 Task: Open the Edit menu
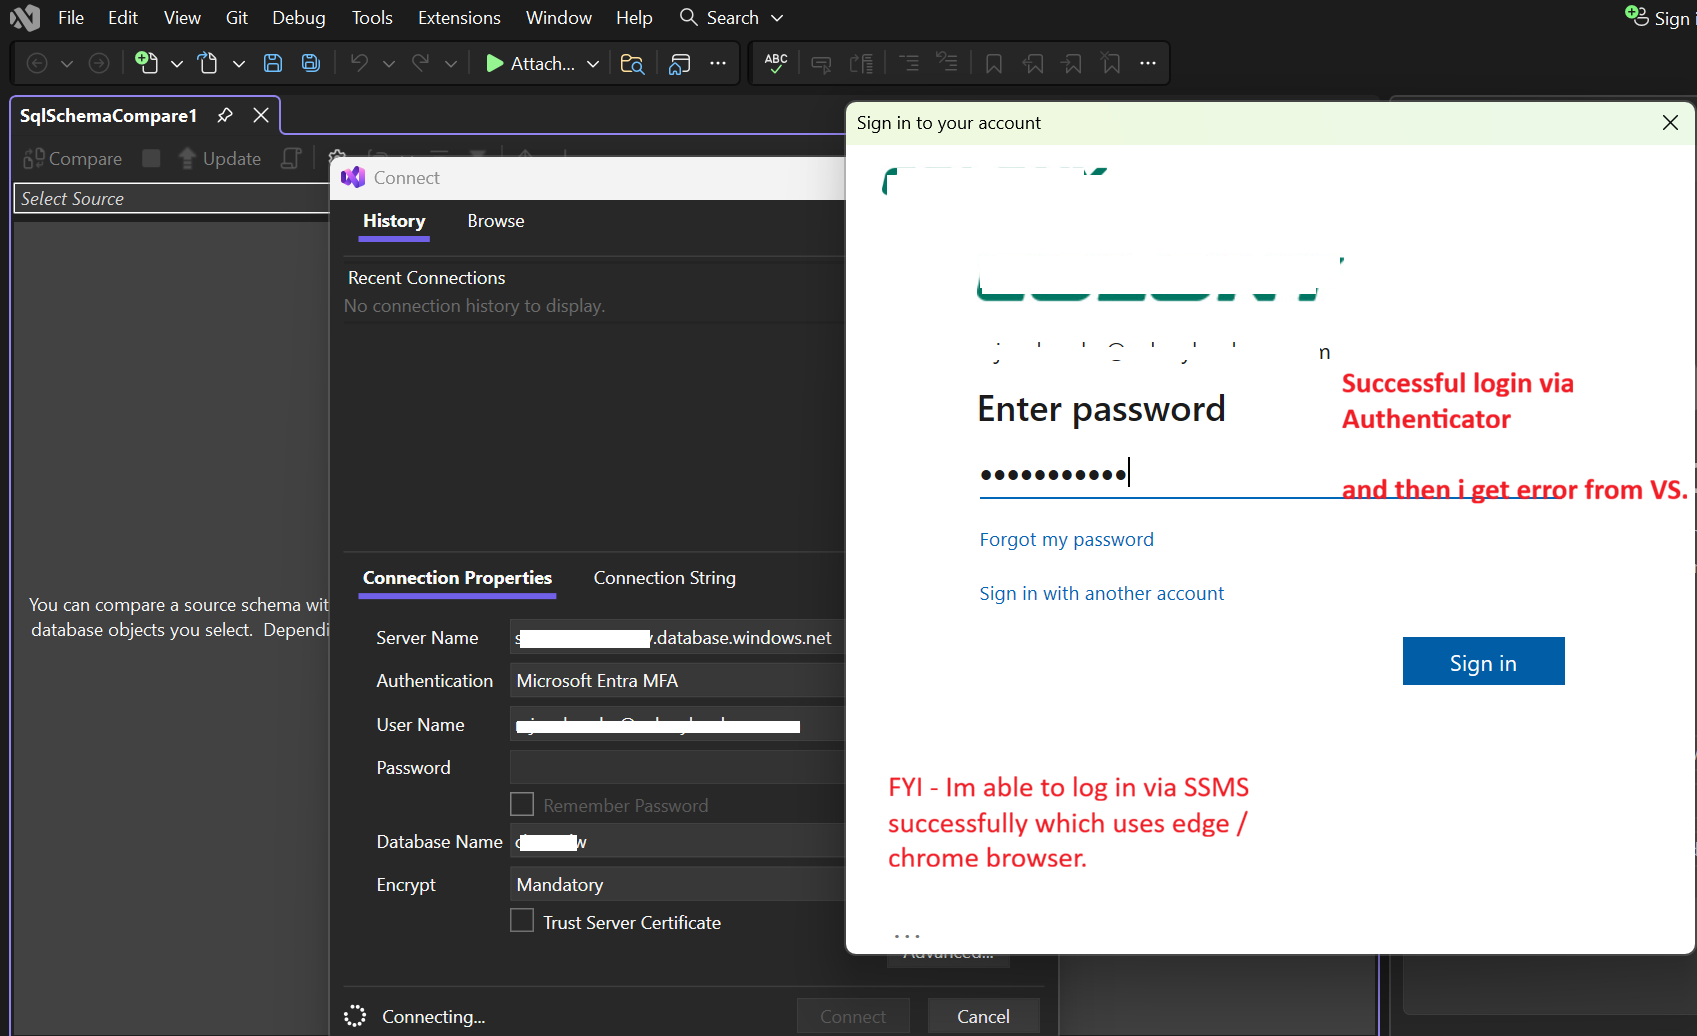(x=123, y=17)
